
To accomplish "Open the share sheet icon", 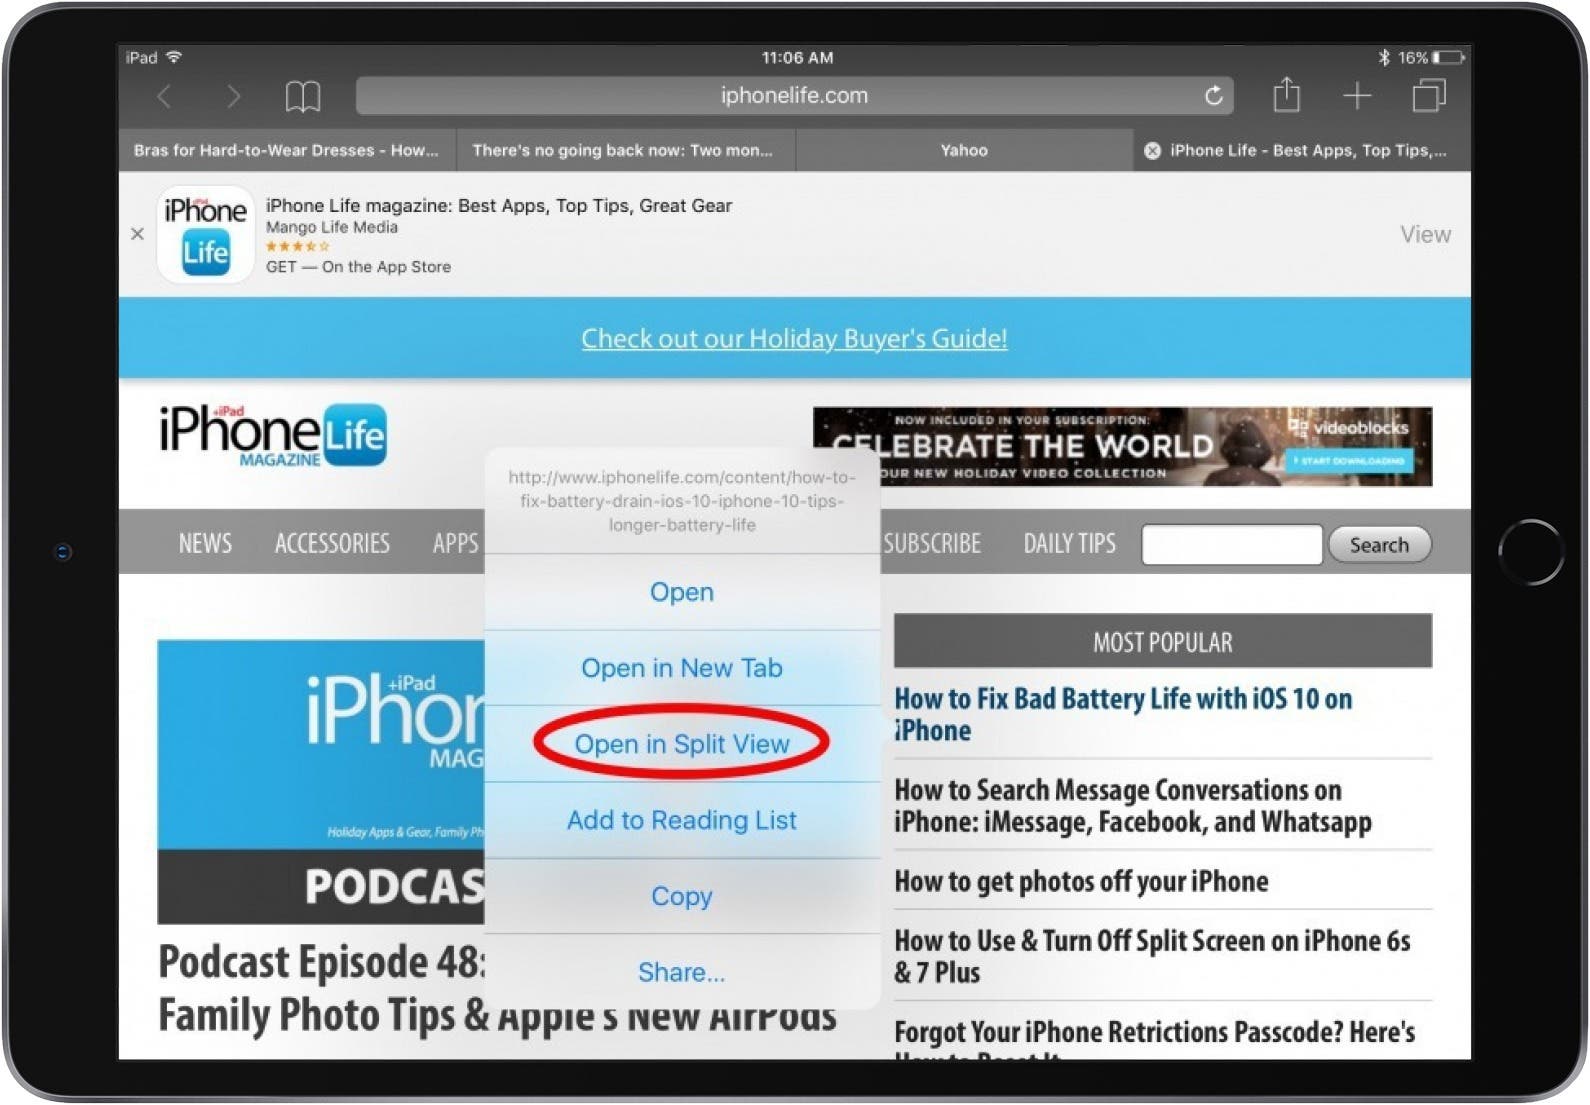I will 1286,95.
